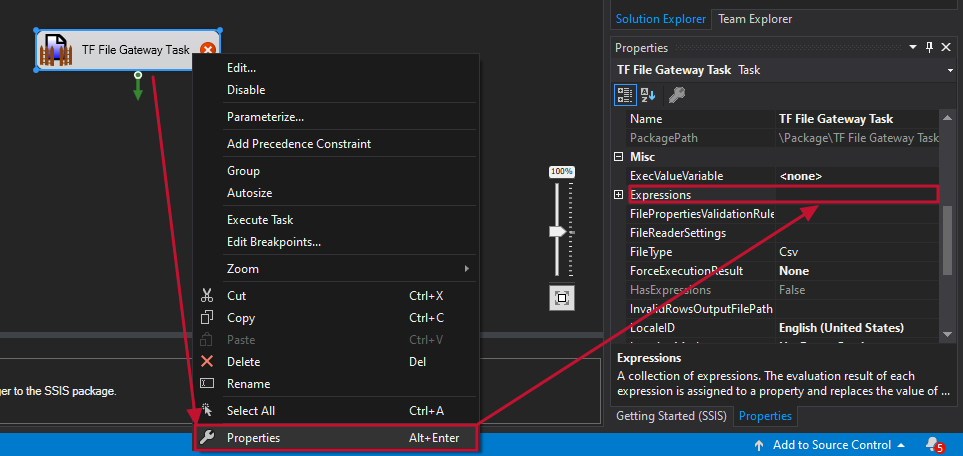This screenshot has width=963, height=456.
Task: Select the Alphabetical sort icon in Properties
Action: coord(649,95)
